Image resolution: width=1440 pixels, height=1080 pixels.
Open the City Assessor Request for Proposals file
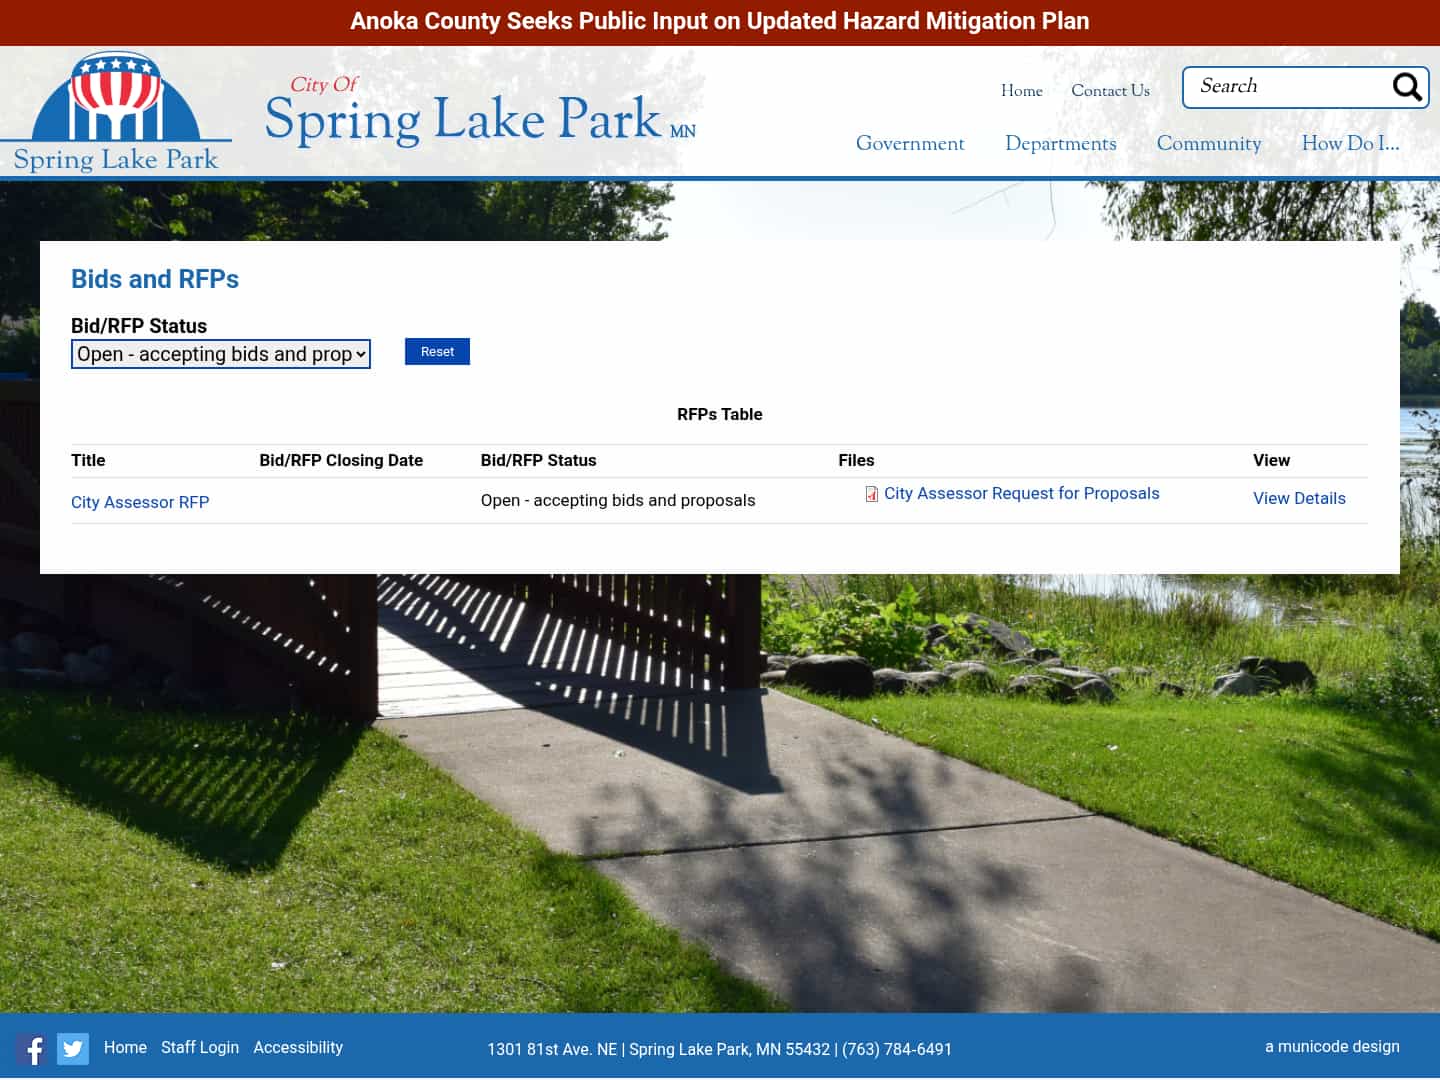(x=1021, y=493)
